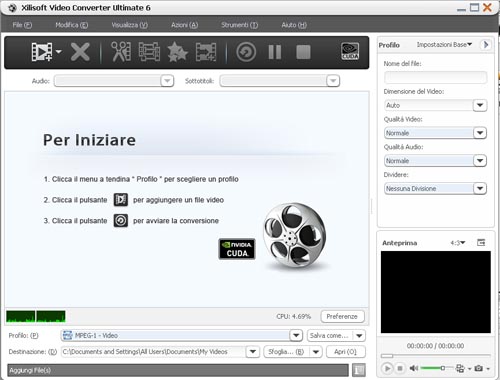
Task: Open the Strumenti (T) menu
Action: coord(239,25)
